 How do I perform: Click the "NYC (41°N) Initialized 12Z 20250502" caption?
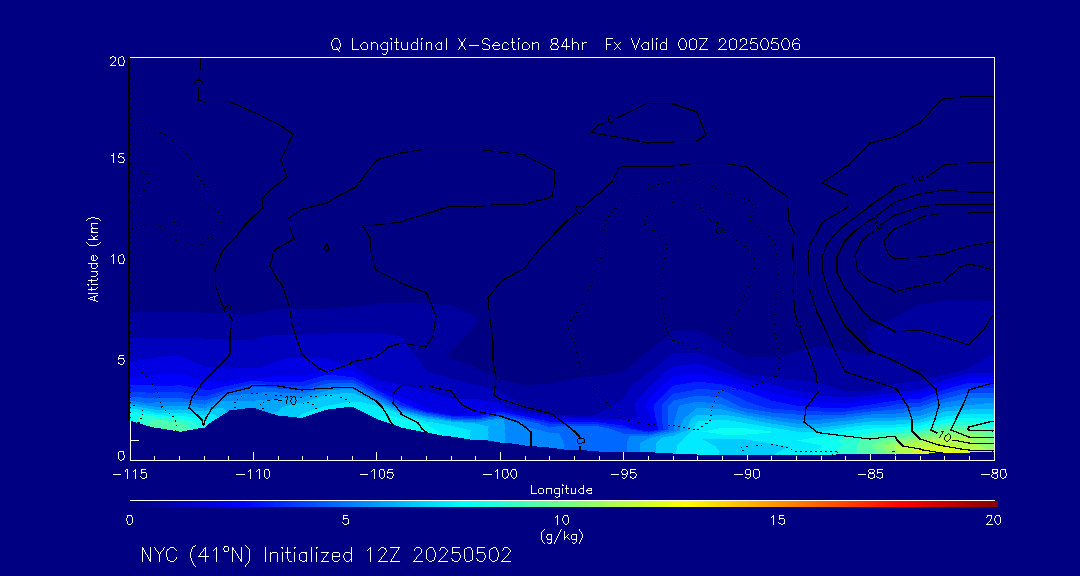point(326,555)
